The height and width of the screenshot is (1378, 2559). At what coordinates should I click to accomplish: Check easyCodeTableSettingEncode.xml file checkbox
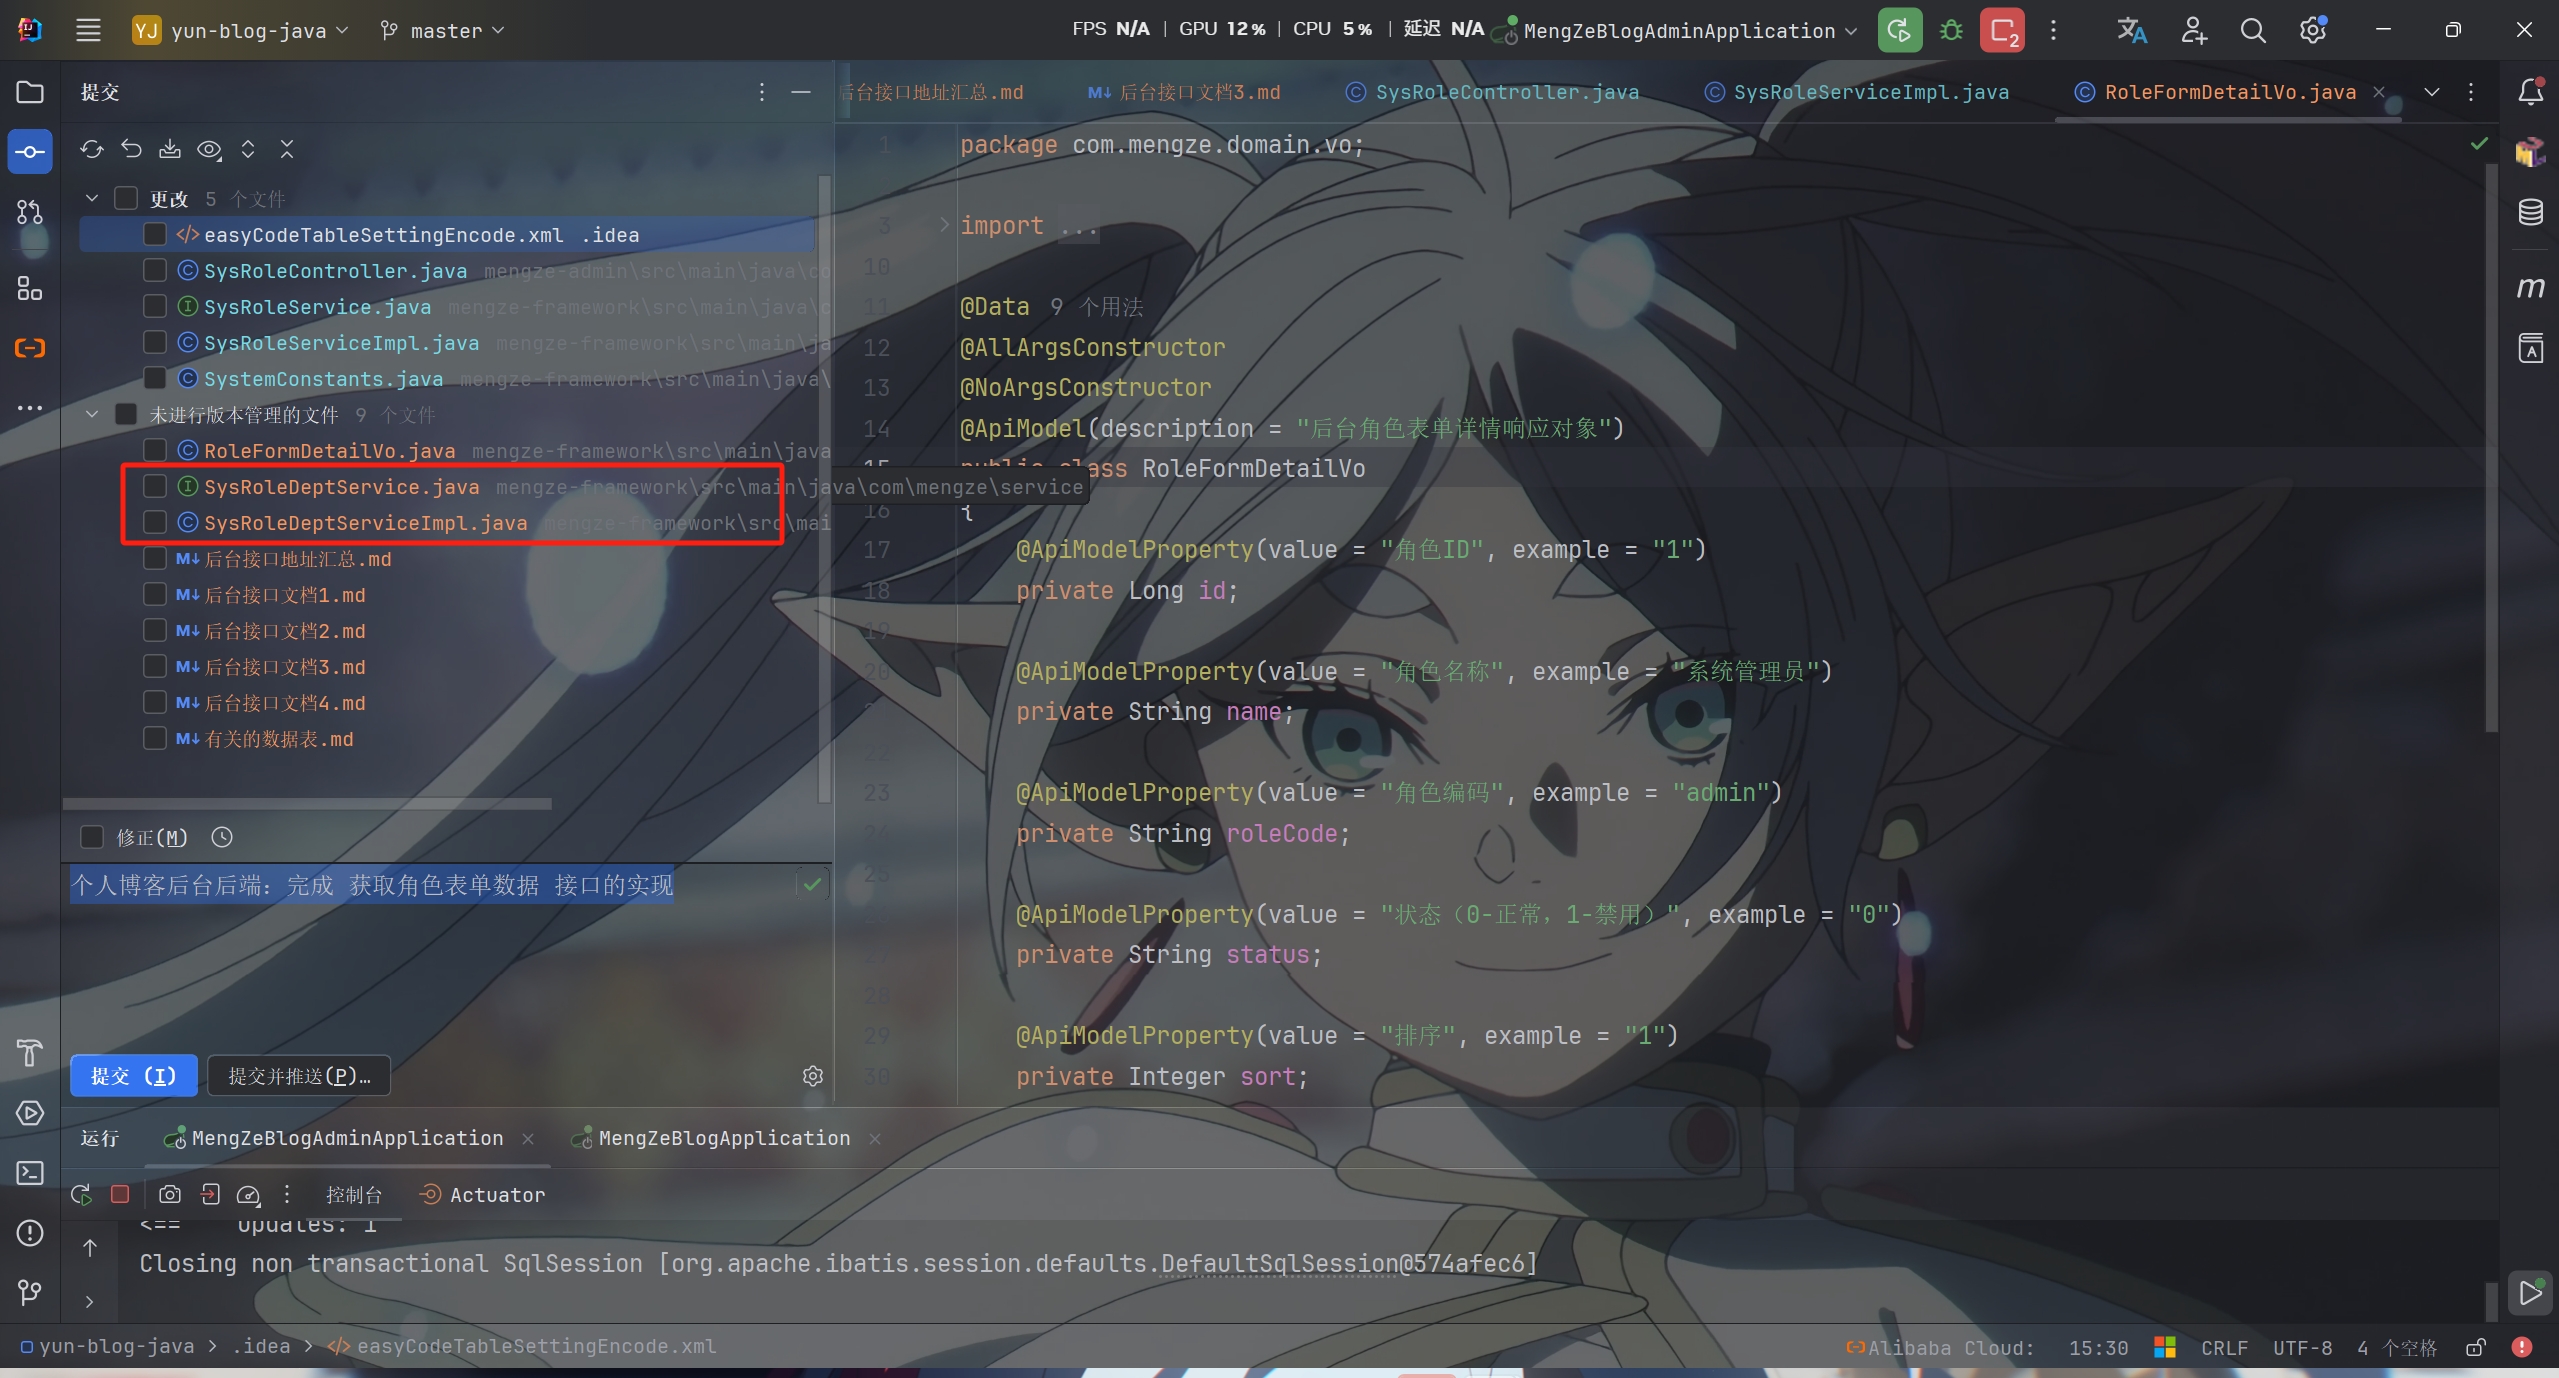pyautogui.click(x=155, y=234)
